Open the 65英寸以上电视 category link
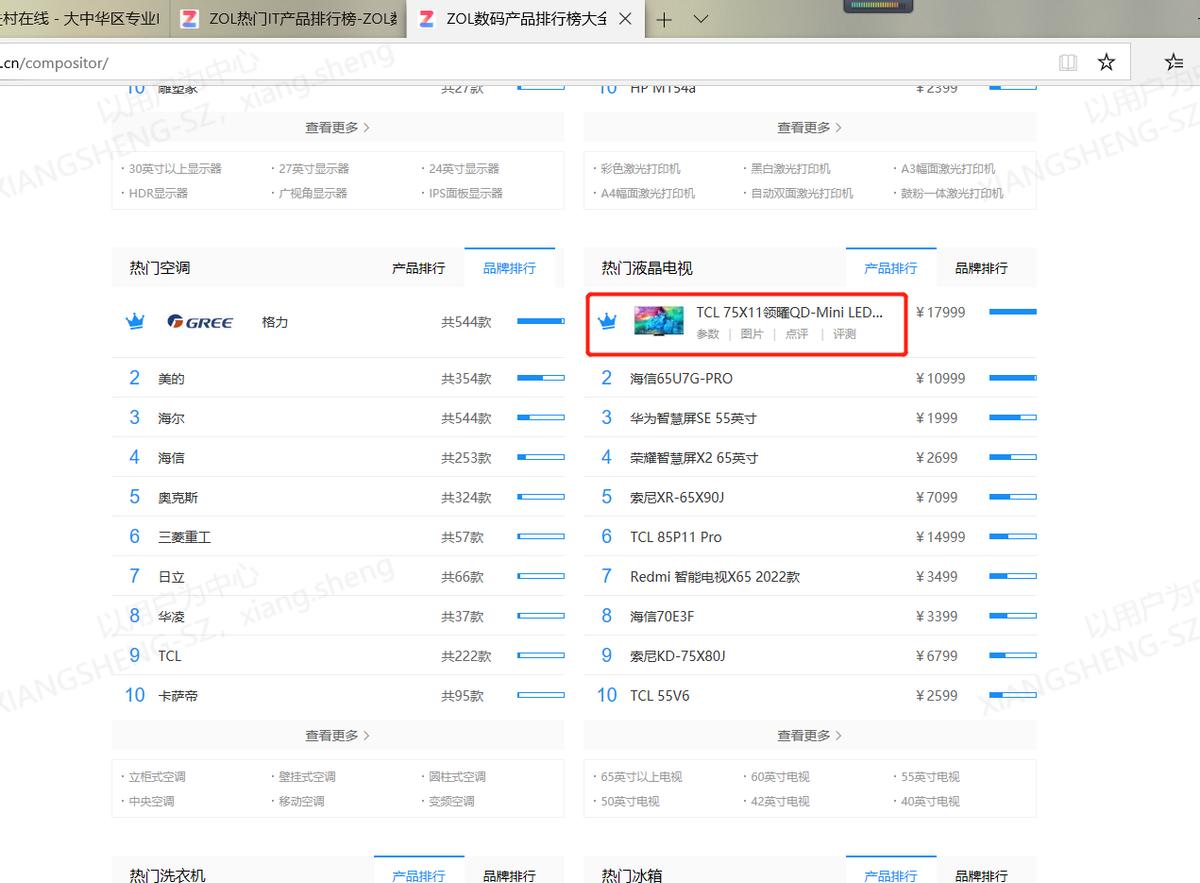Image resolution: width=1200 pixels, height=883 pixels. 641,777
